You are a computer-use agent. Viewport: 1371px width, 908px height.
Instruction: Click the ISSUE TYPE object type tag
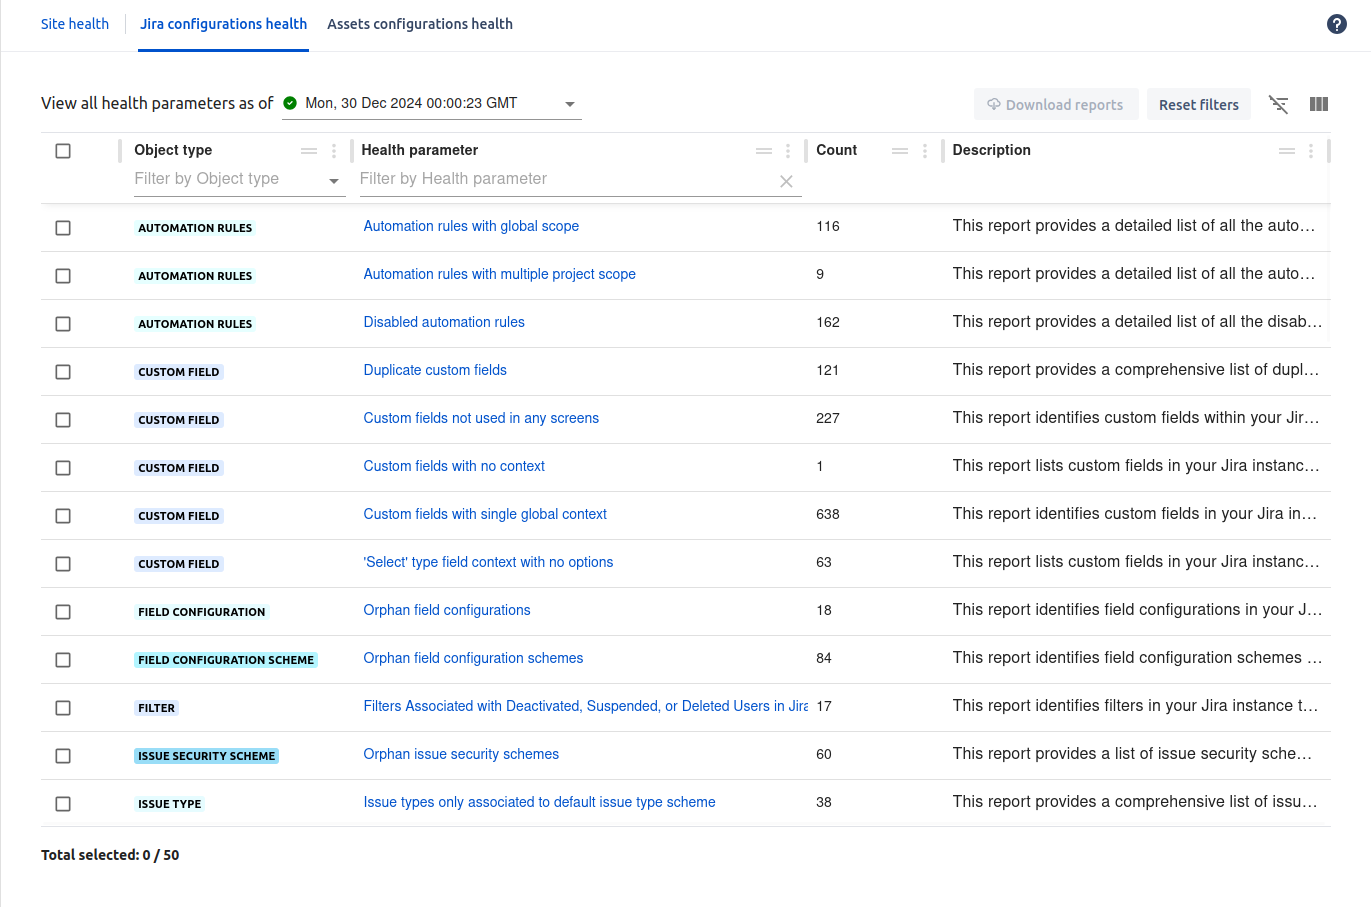[169, 804]
